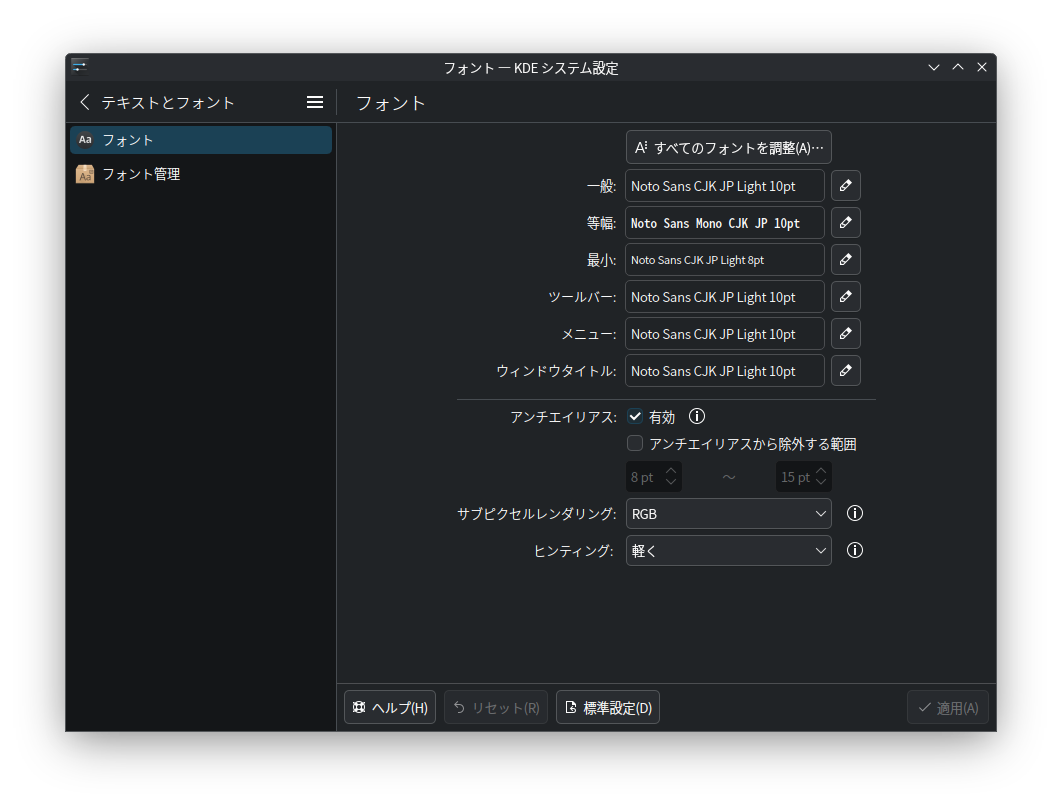Click the 標準設定(D) button
This screenshot has width=1062, height=809.
point(608,707)
